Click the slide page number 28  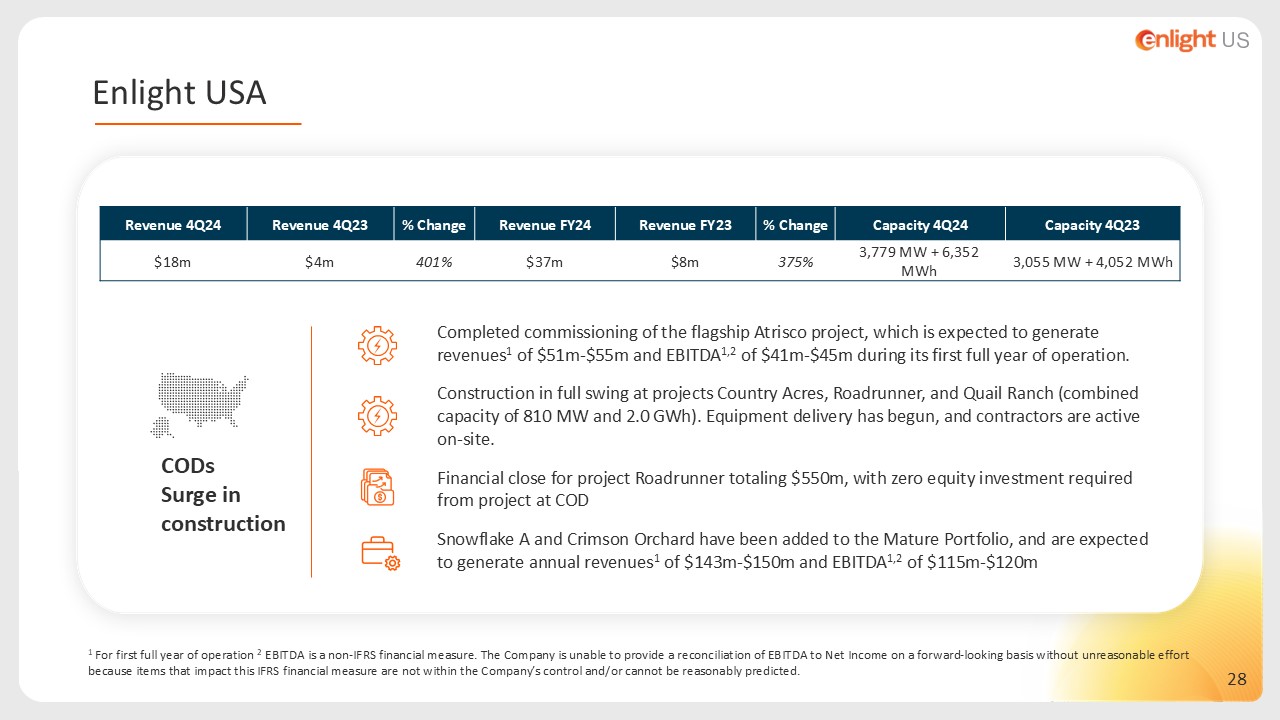(x=1237, y=680)
